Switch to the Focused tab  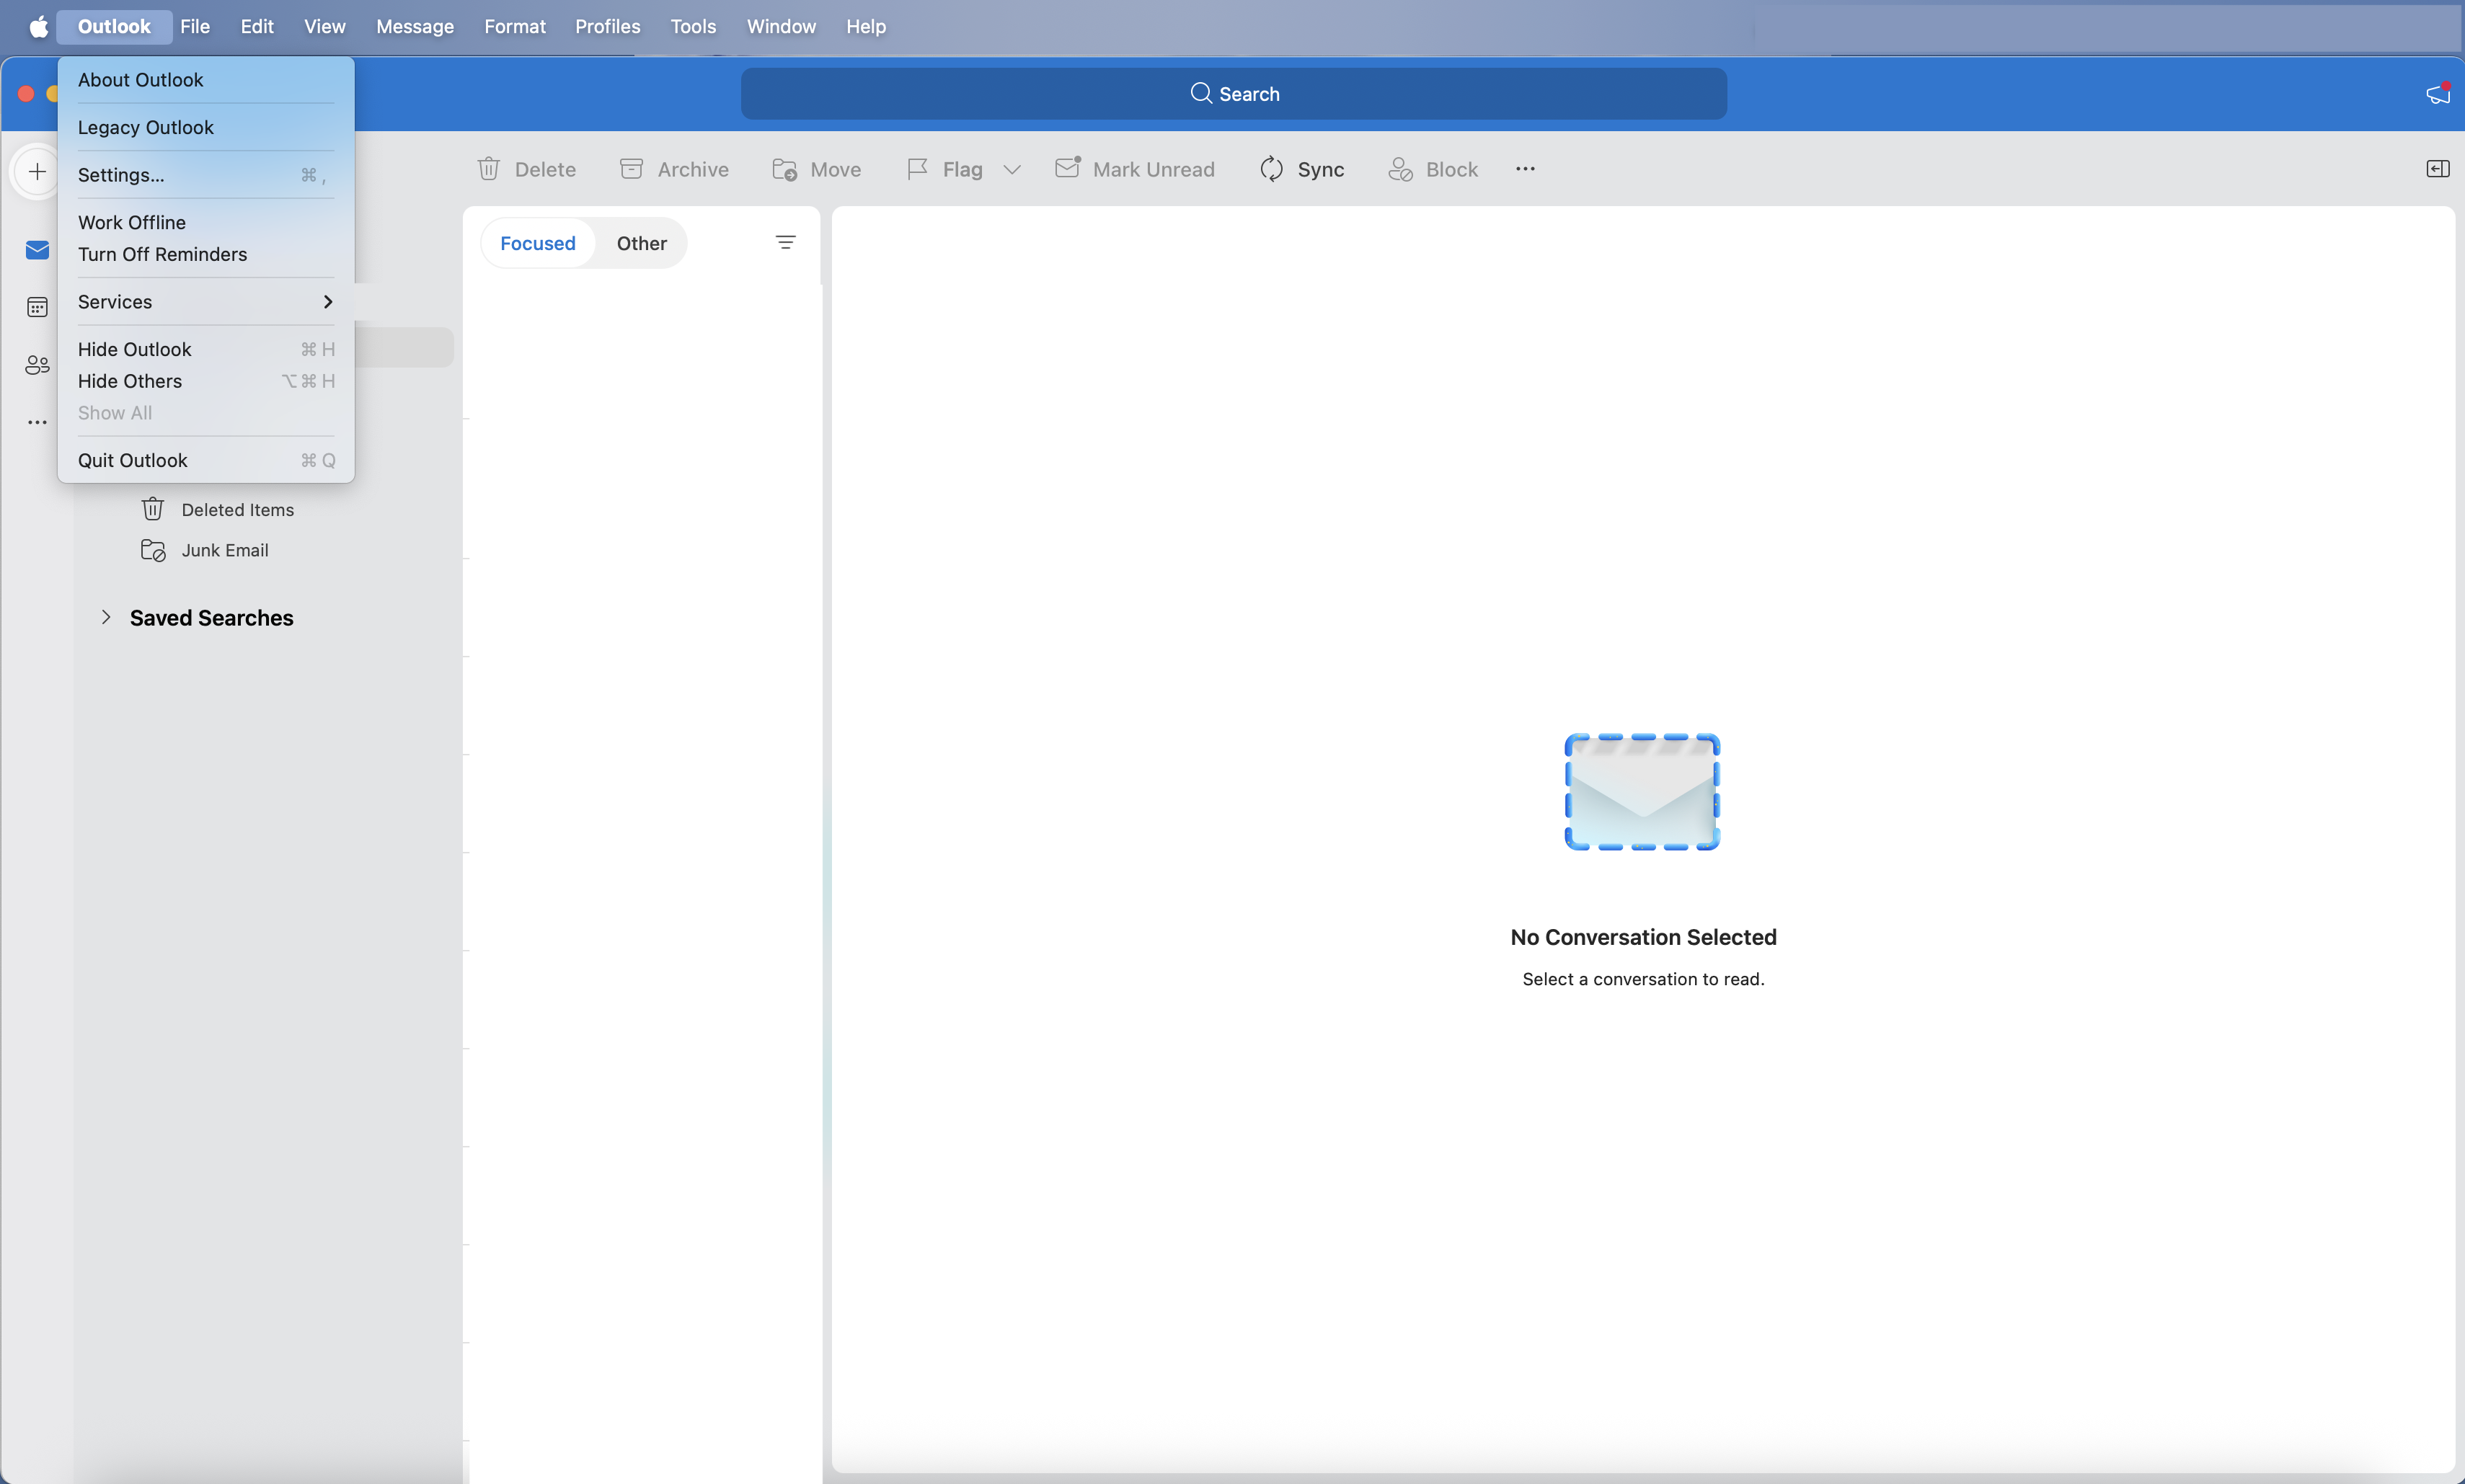click(538, 243)
